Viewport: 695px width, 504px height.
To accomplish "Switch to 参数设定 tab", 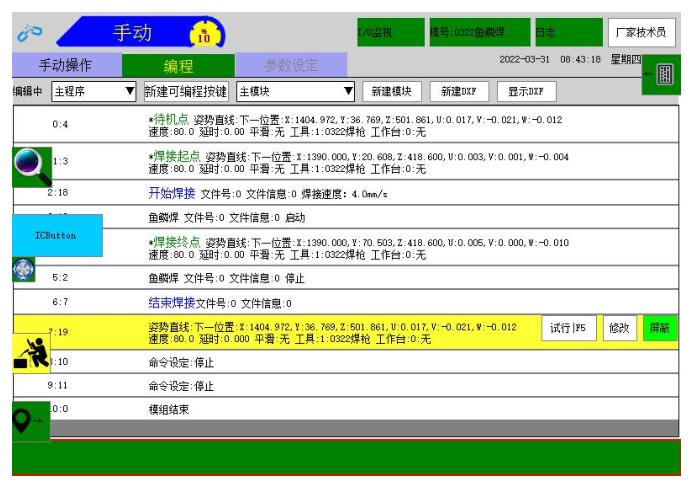I will pos(291,65).
